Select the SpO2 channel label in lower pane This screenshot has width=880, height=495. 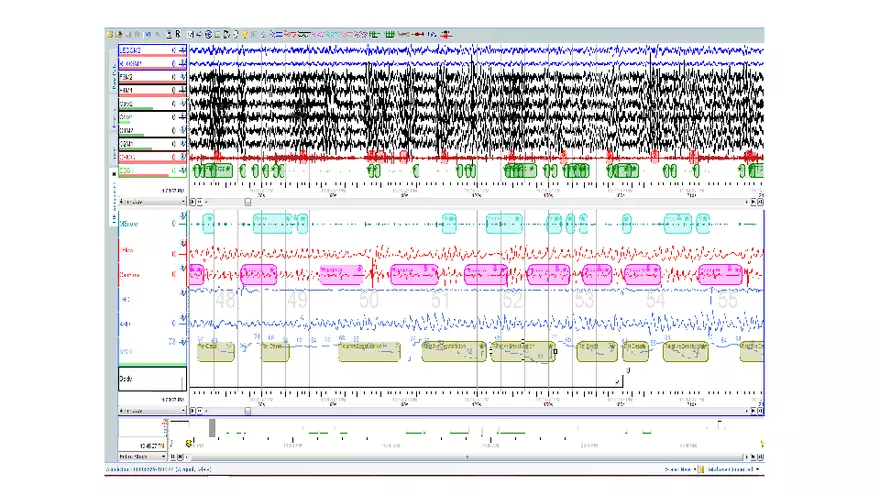(x=126, y=351)
